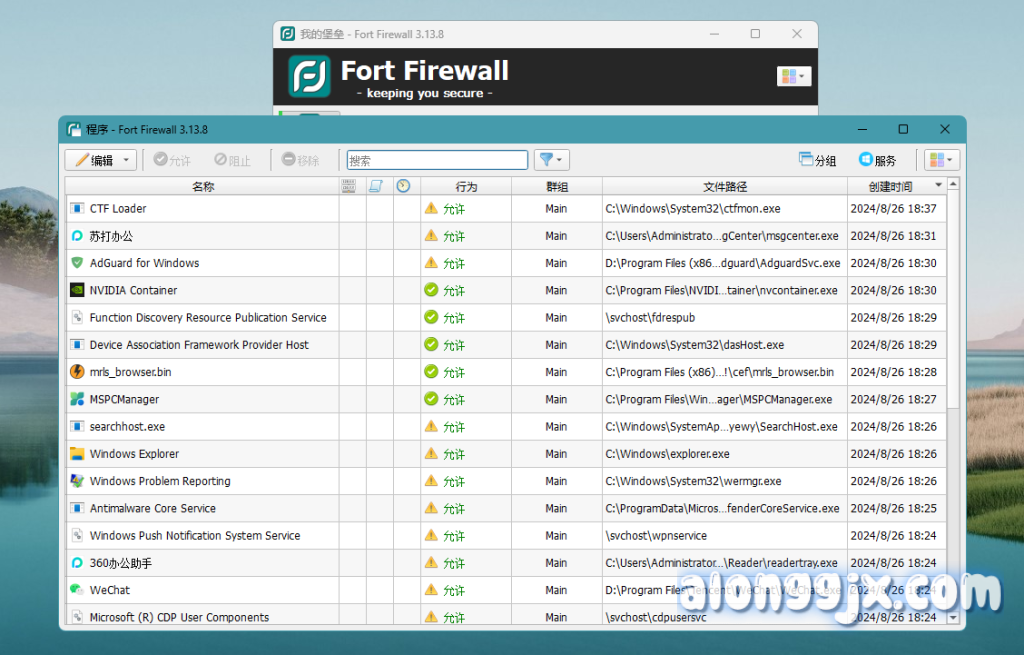Click the scheduled clock column header icon
The height and width of the screenshot is (655, 1024).
tap(403, 186)
